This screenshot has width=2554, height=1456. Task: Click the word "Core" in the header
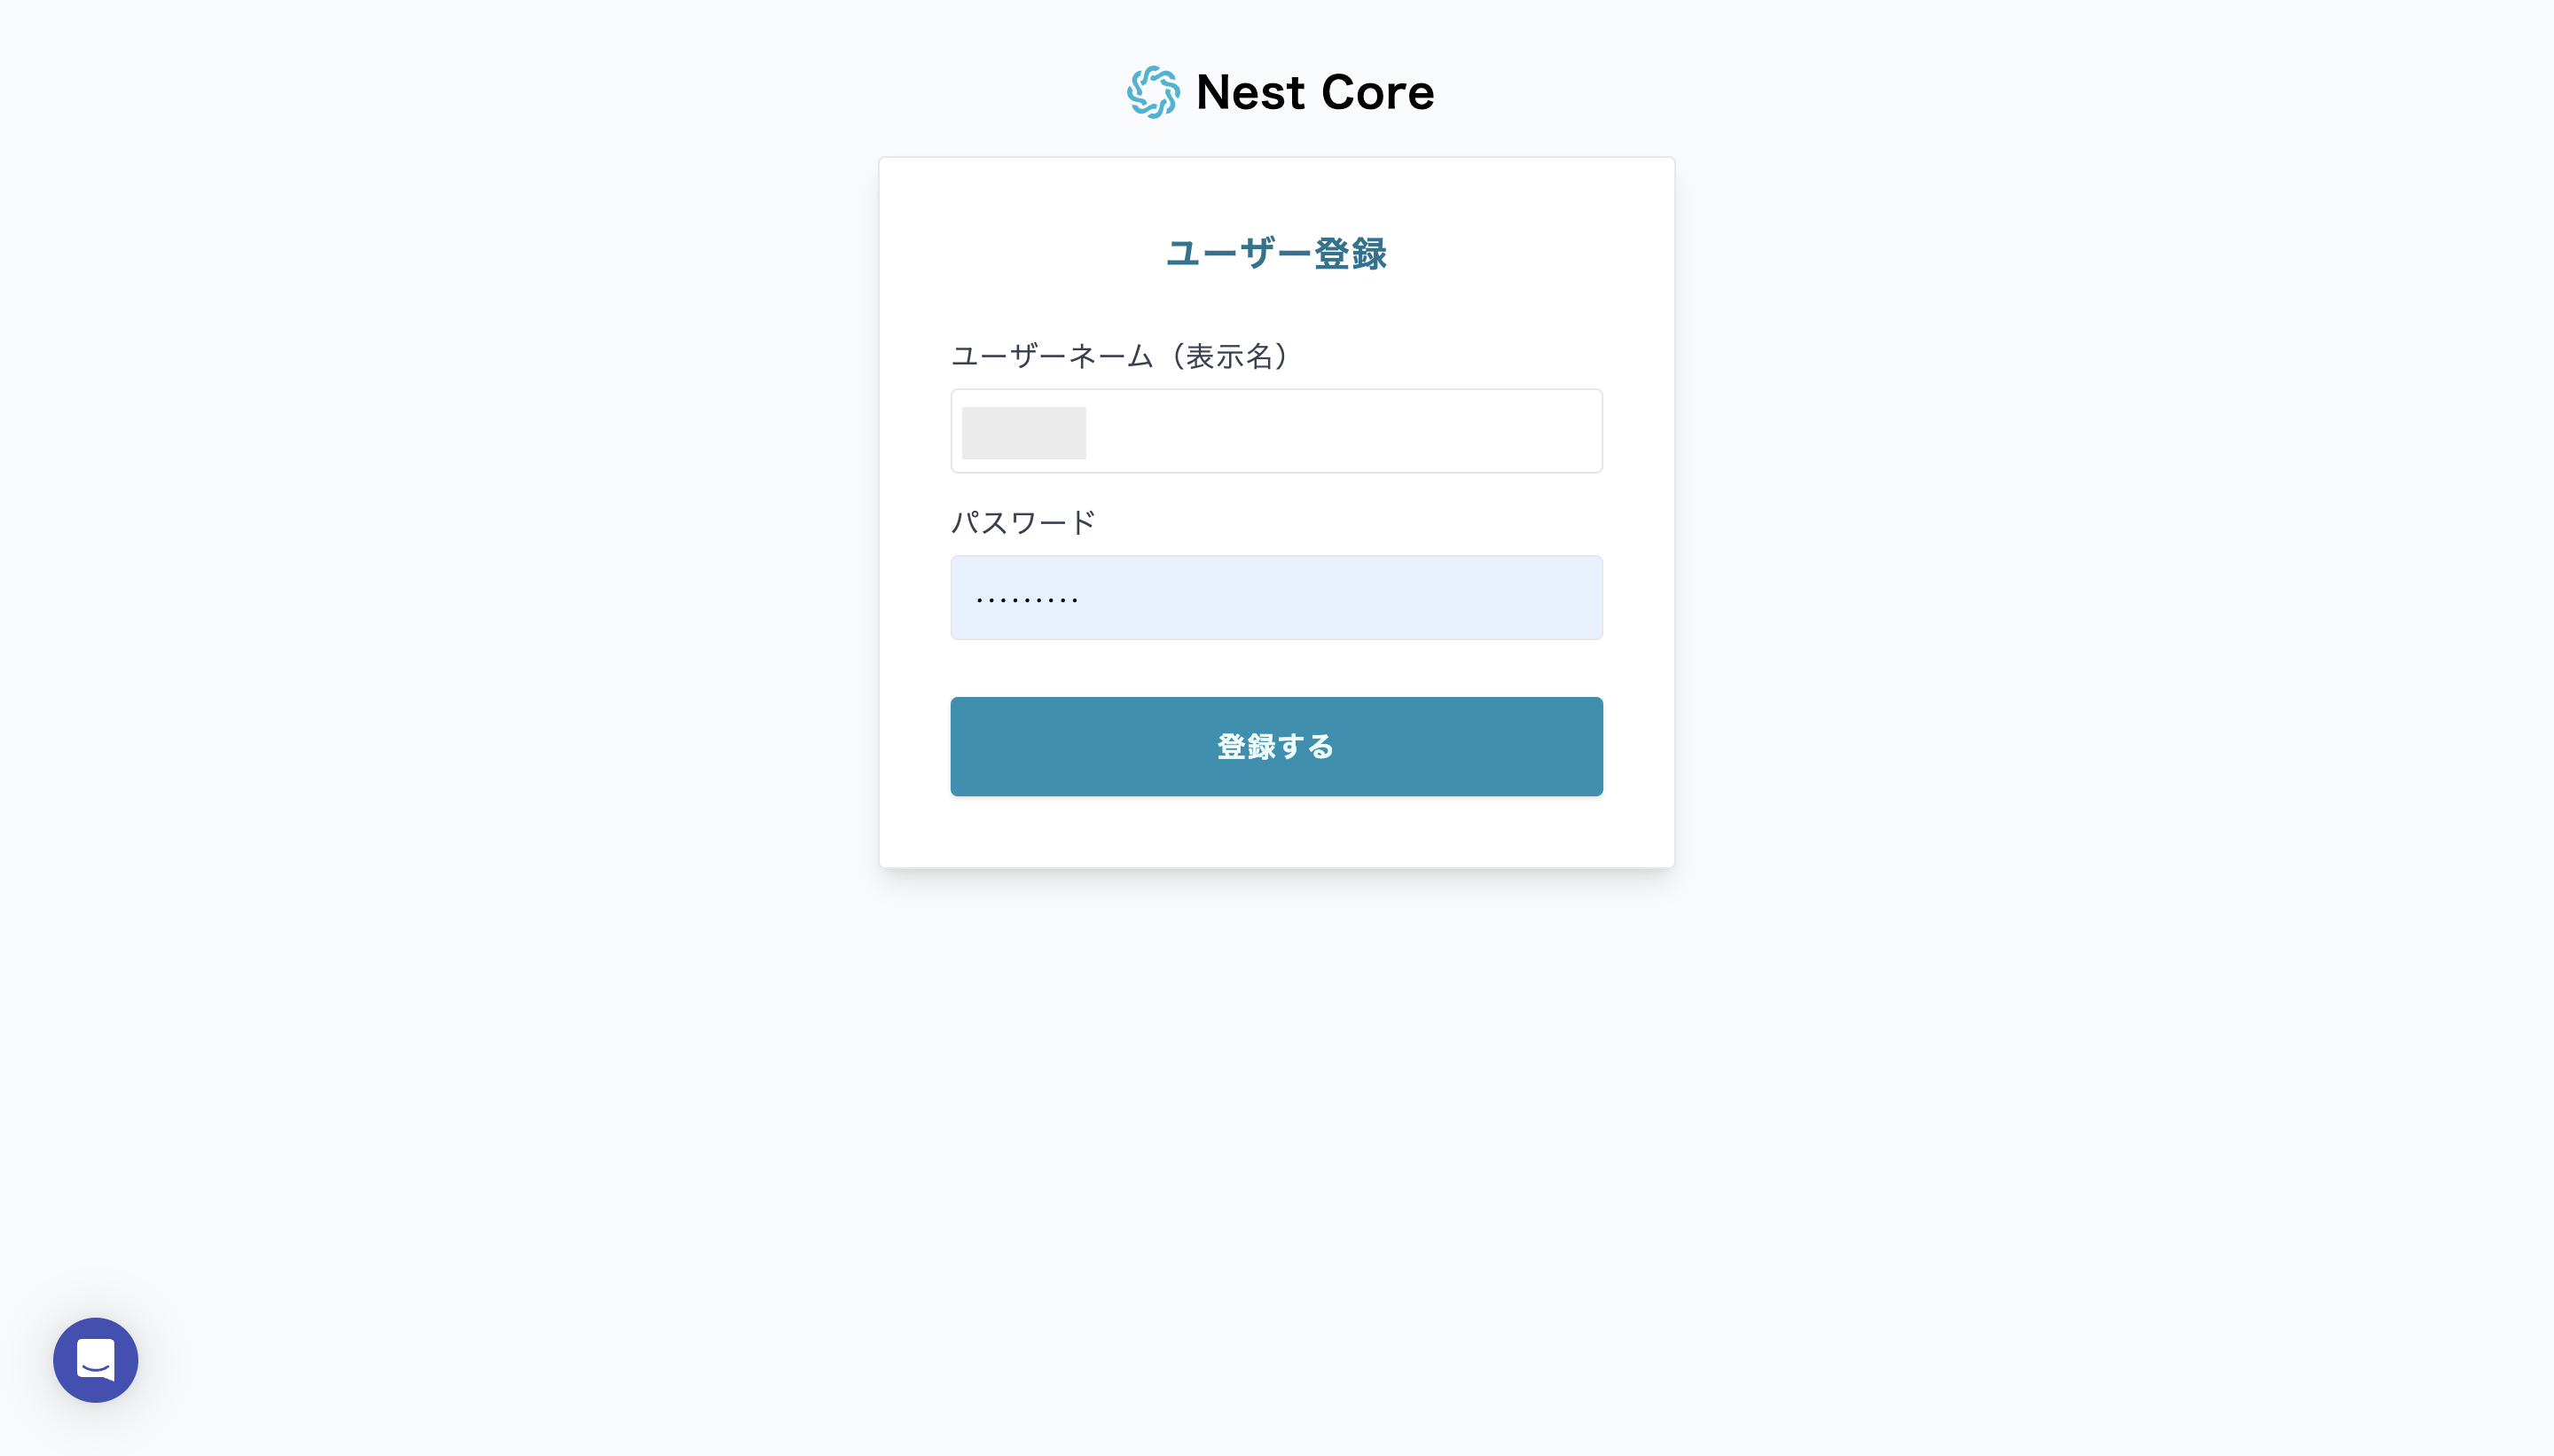(1377, 92)
